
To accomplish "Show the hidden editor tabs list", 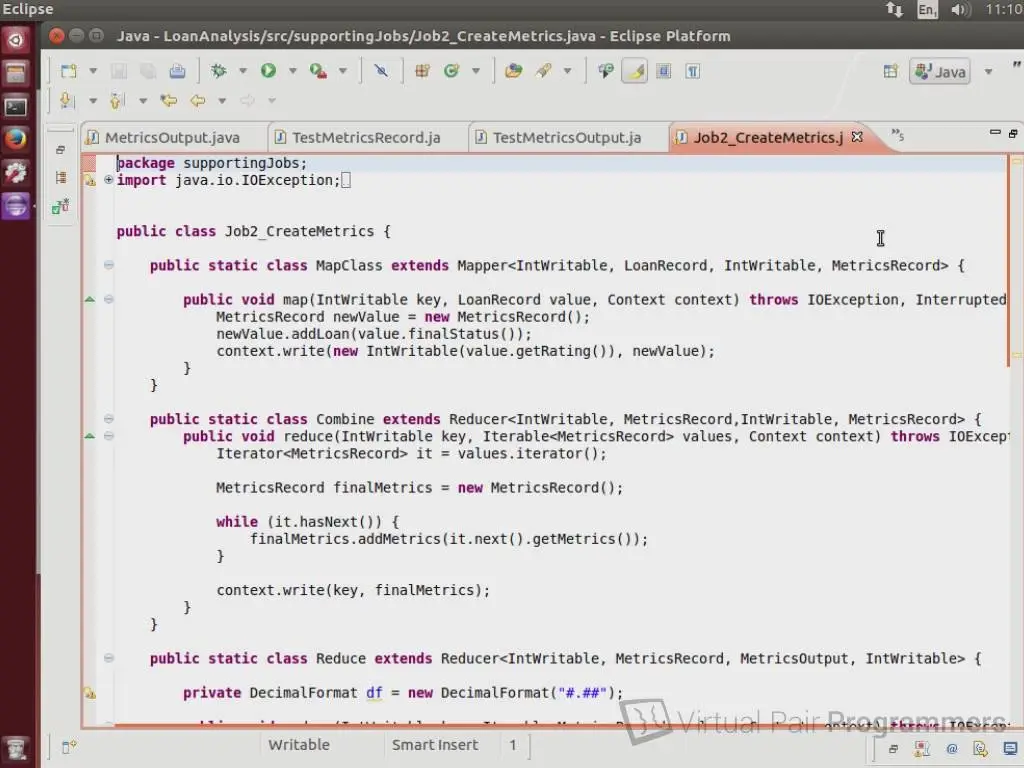I will (x=898, y=135).
